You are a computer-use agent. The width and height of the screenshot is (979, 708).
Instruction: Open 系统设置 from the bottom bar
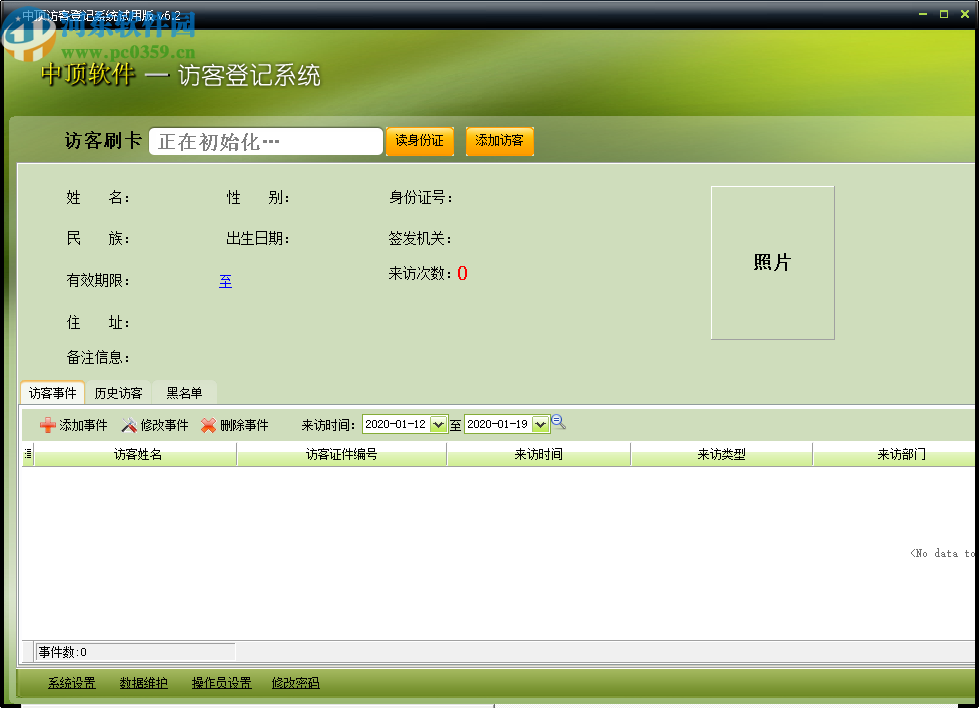[70, 683]
